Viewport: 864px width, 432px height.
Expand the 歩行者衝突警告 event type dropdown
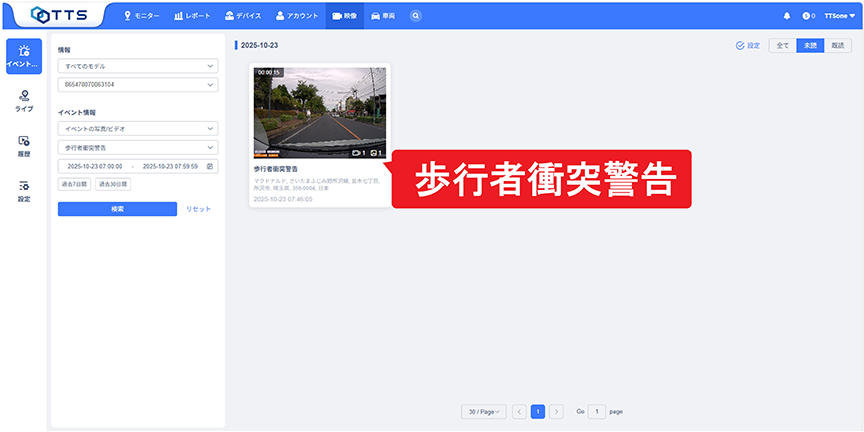(137, 147)
